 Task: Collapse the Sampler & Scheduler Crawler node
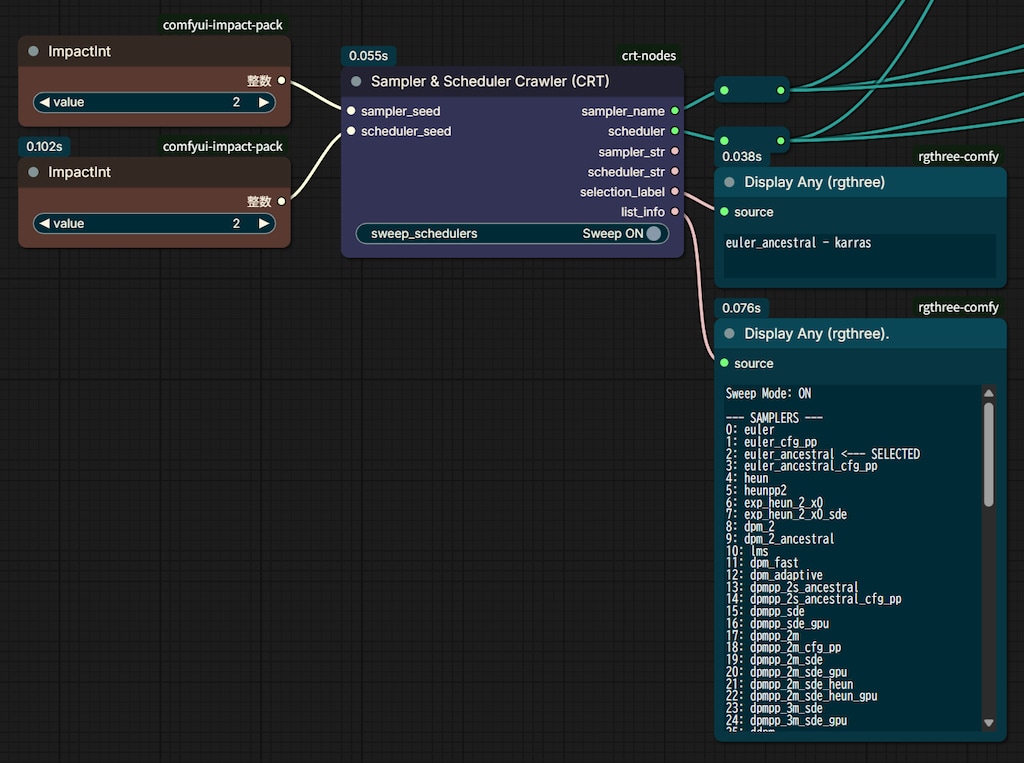pos(356,81)
